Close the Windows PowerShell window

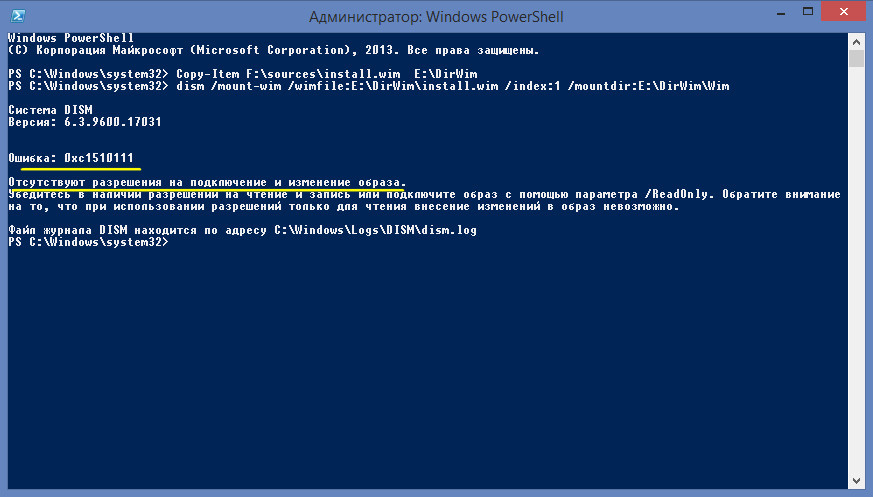843,12
